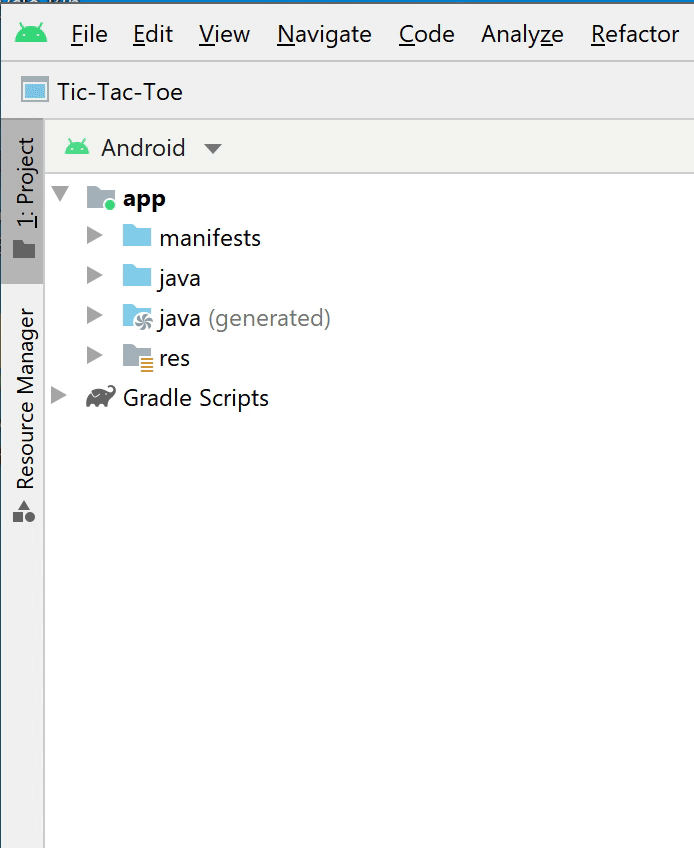Open the Navigate menu
Screen dimensions: 694x848
pyautogui.click(x=323, y=33)
